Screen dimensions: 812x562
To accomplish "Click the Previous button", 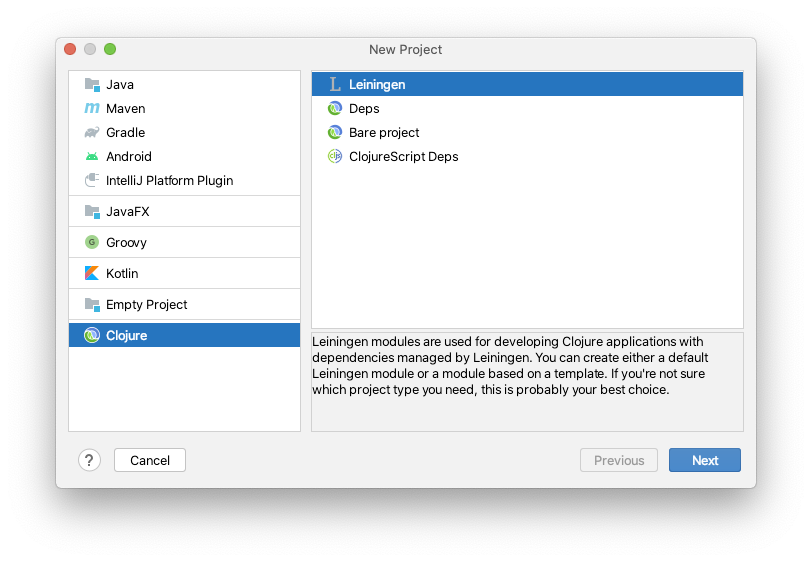I will [x=619, y=460].
